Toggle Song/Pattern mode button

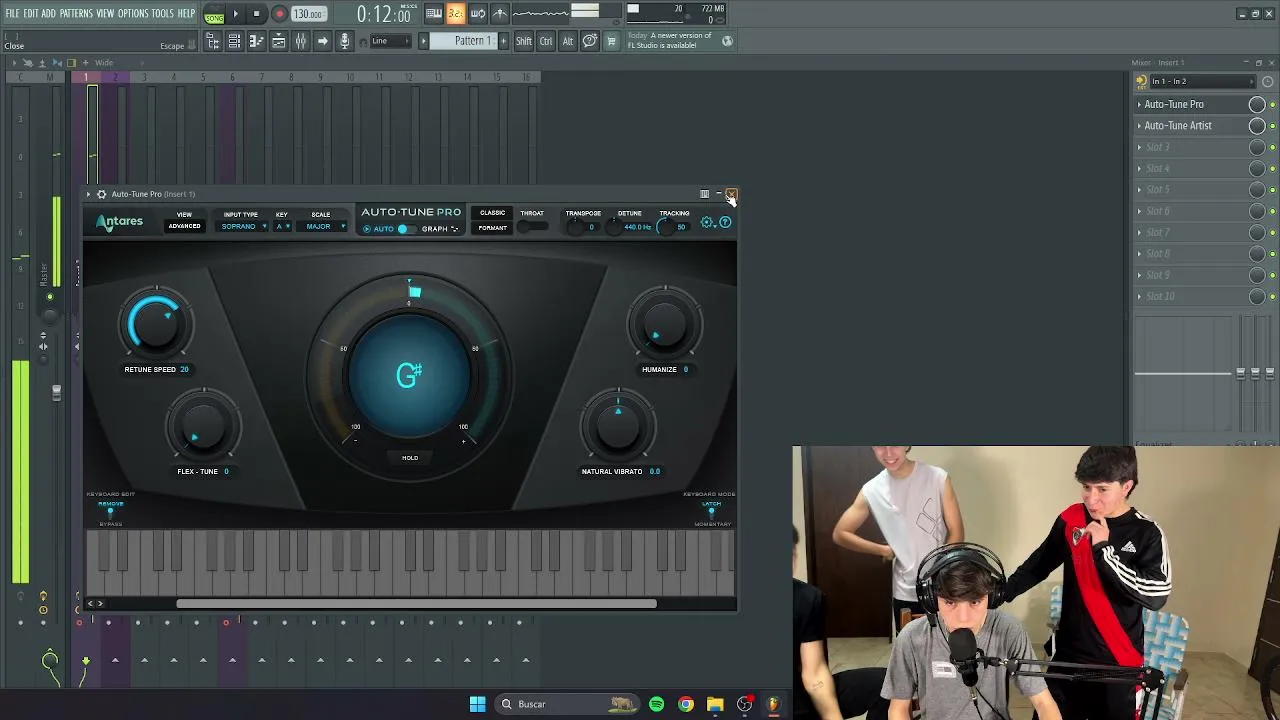(214, 15)
